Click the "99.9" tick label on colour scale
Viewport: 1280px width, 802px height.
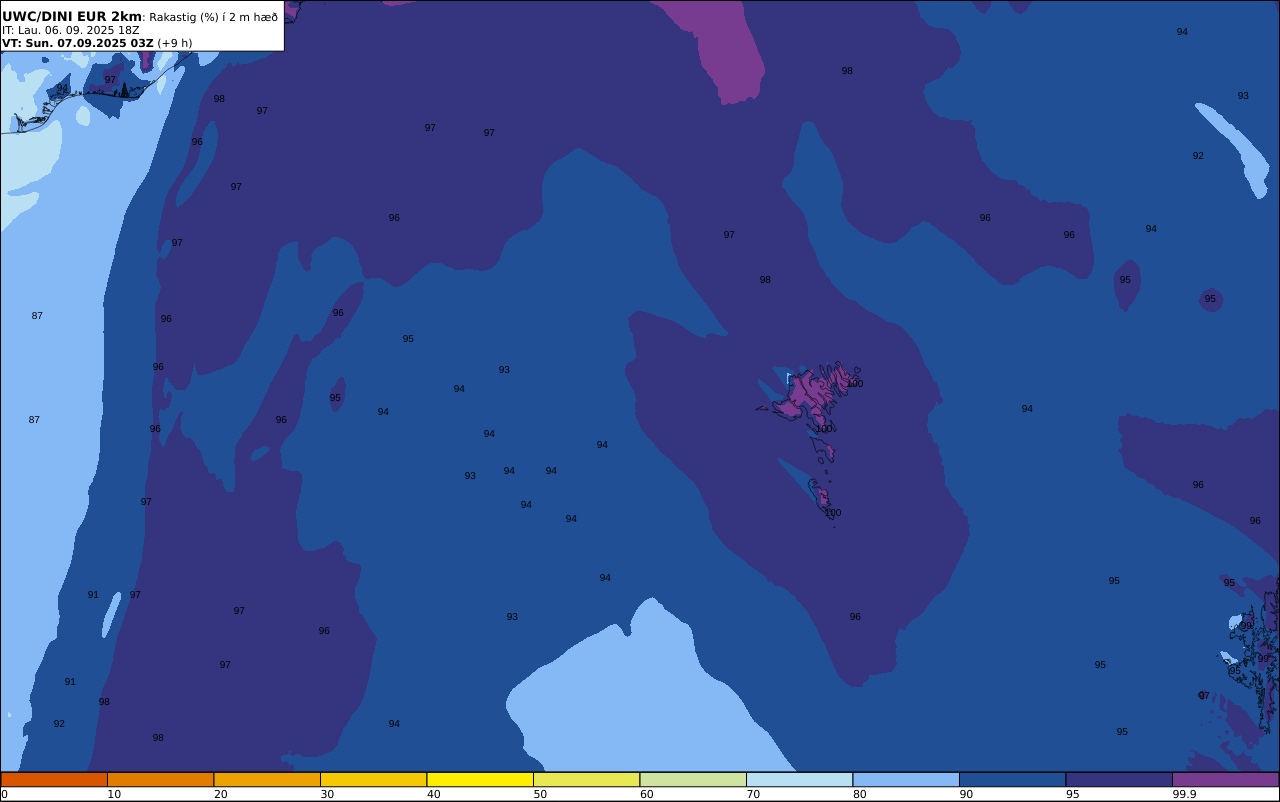[x=1184, y=794]
